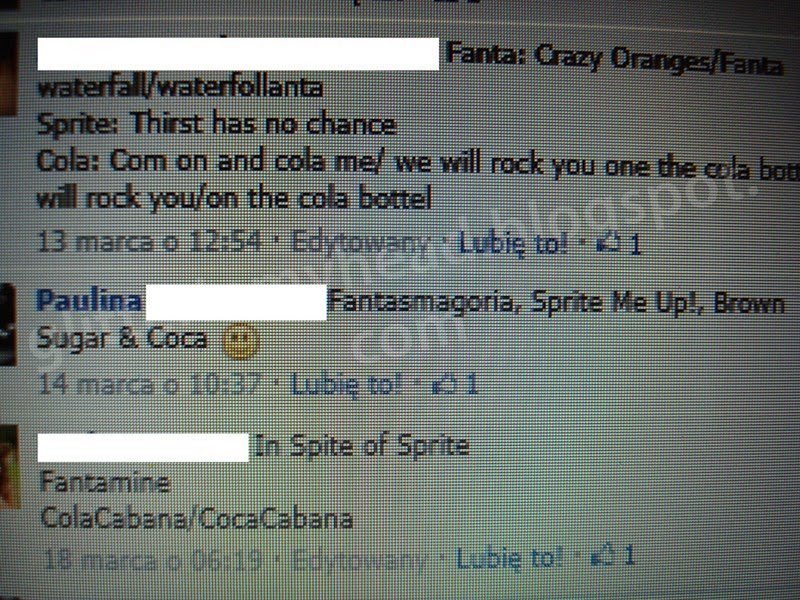The height and width of the screenshot is (600, 800).
Task: Open thumbs-up like count on 18 marca comment
Action: coord(613,557)
